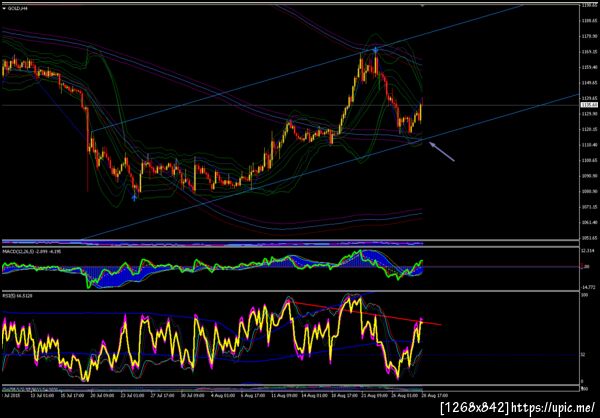Screen dimensions: 600x418
Task: Click the '20 Jul 09:00' time axis label
Action: [x=101, y=395]
